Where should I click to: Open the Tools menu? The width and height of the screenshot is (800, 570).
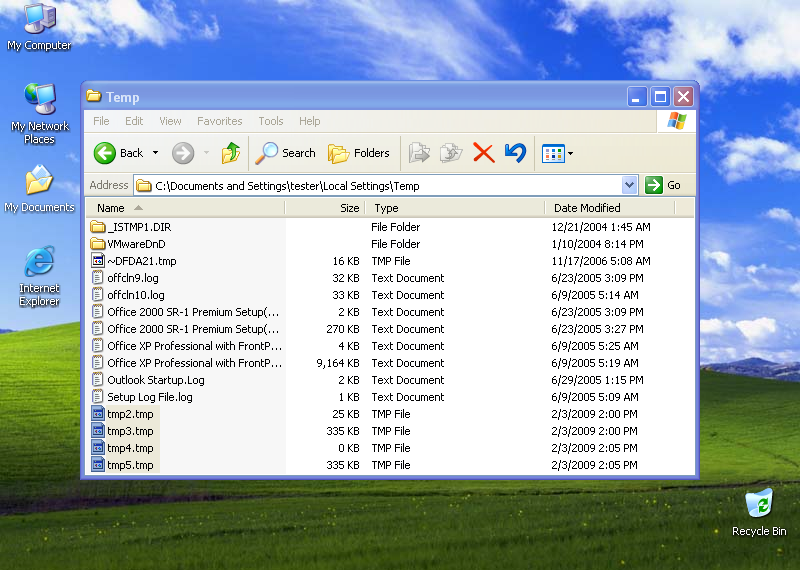click(x=270, y=121)
